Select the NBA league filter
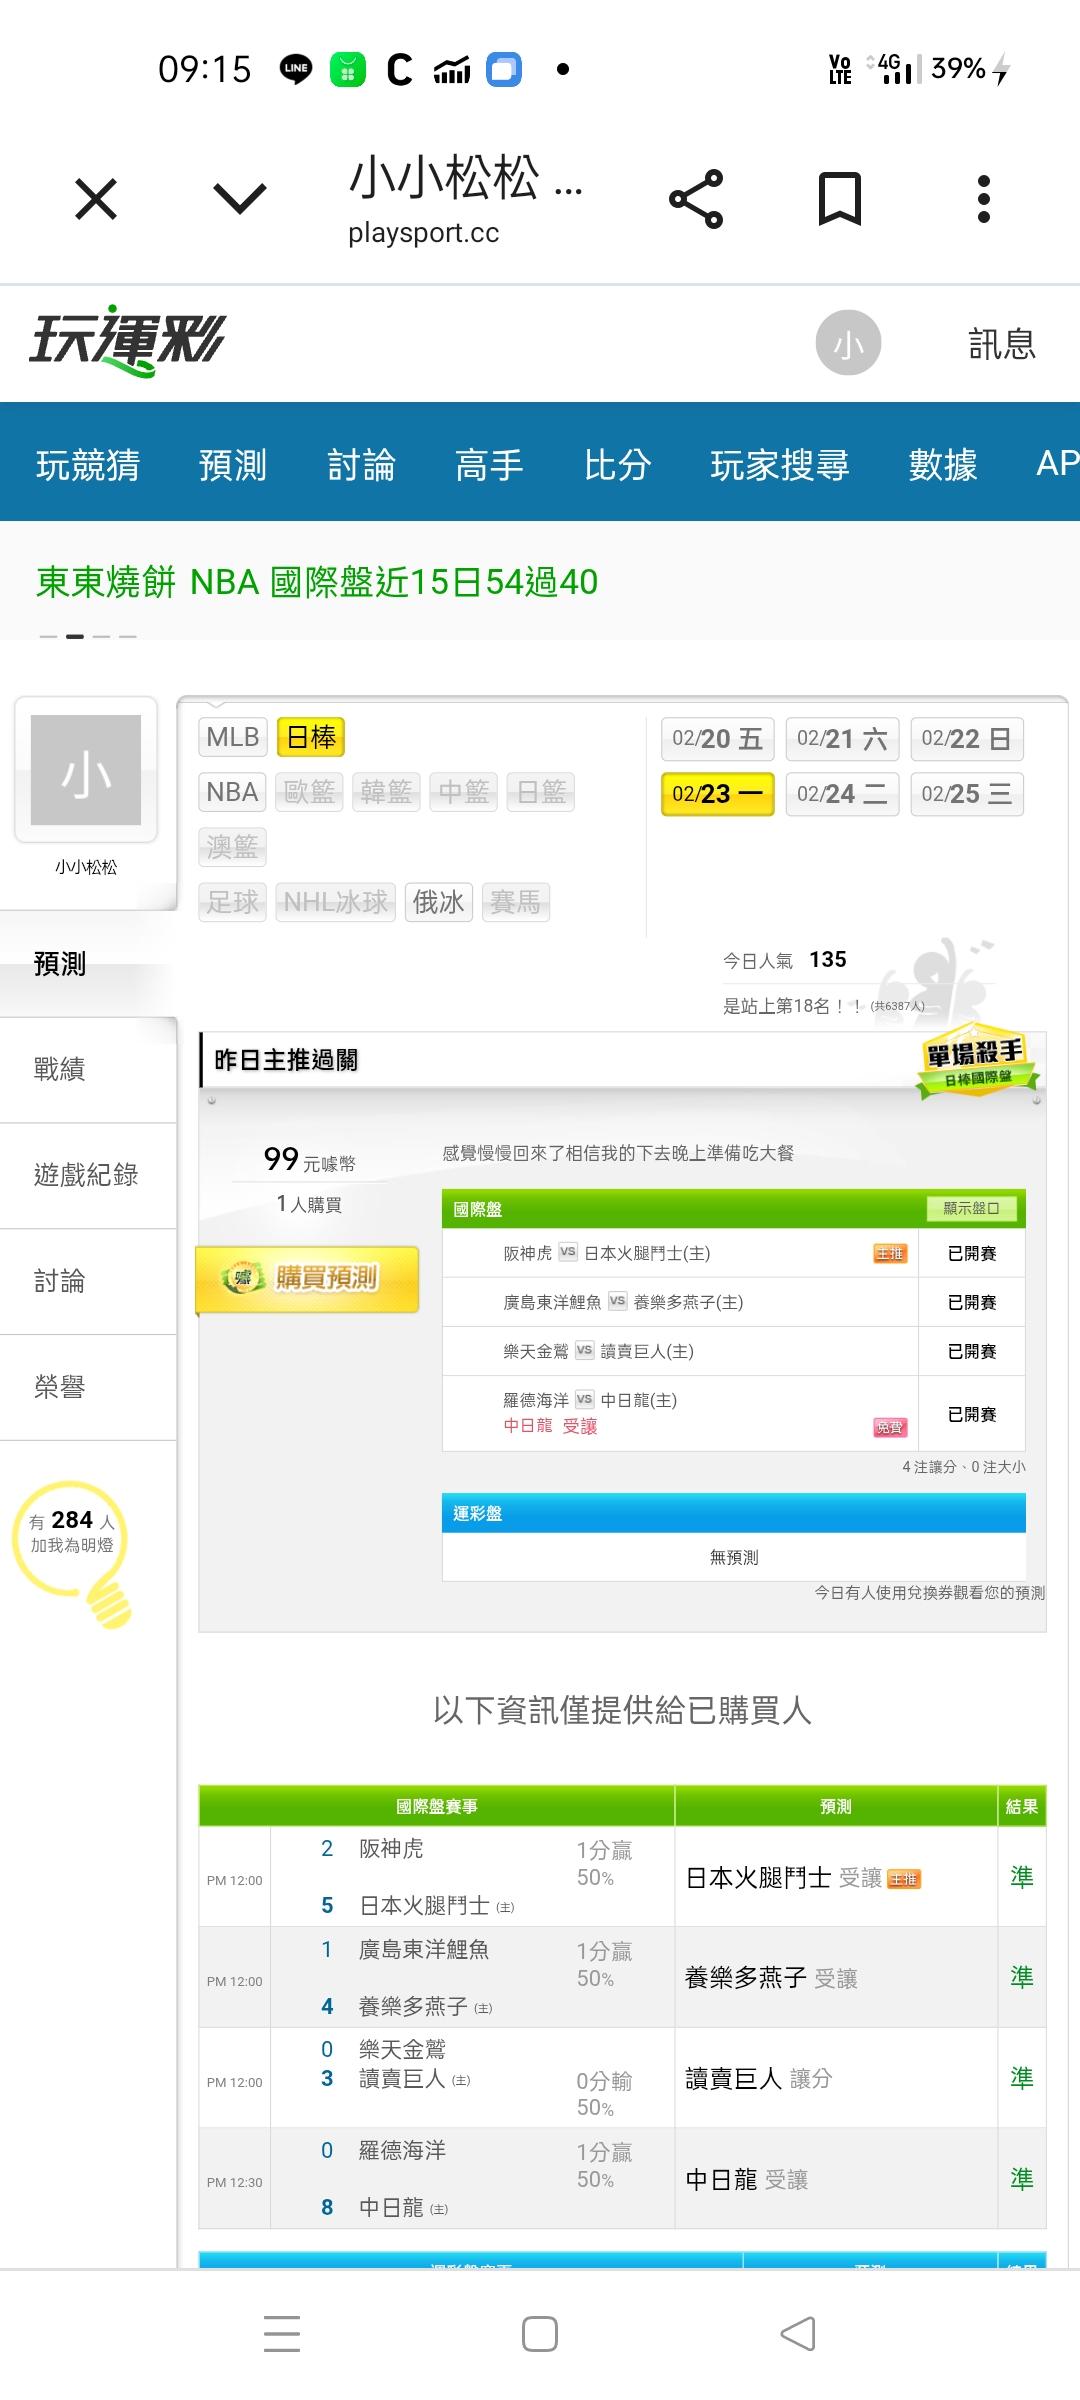This screenshot has width=1080, height=2400. click(233, 792)
